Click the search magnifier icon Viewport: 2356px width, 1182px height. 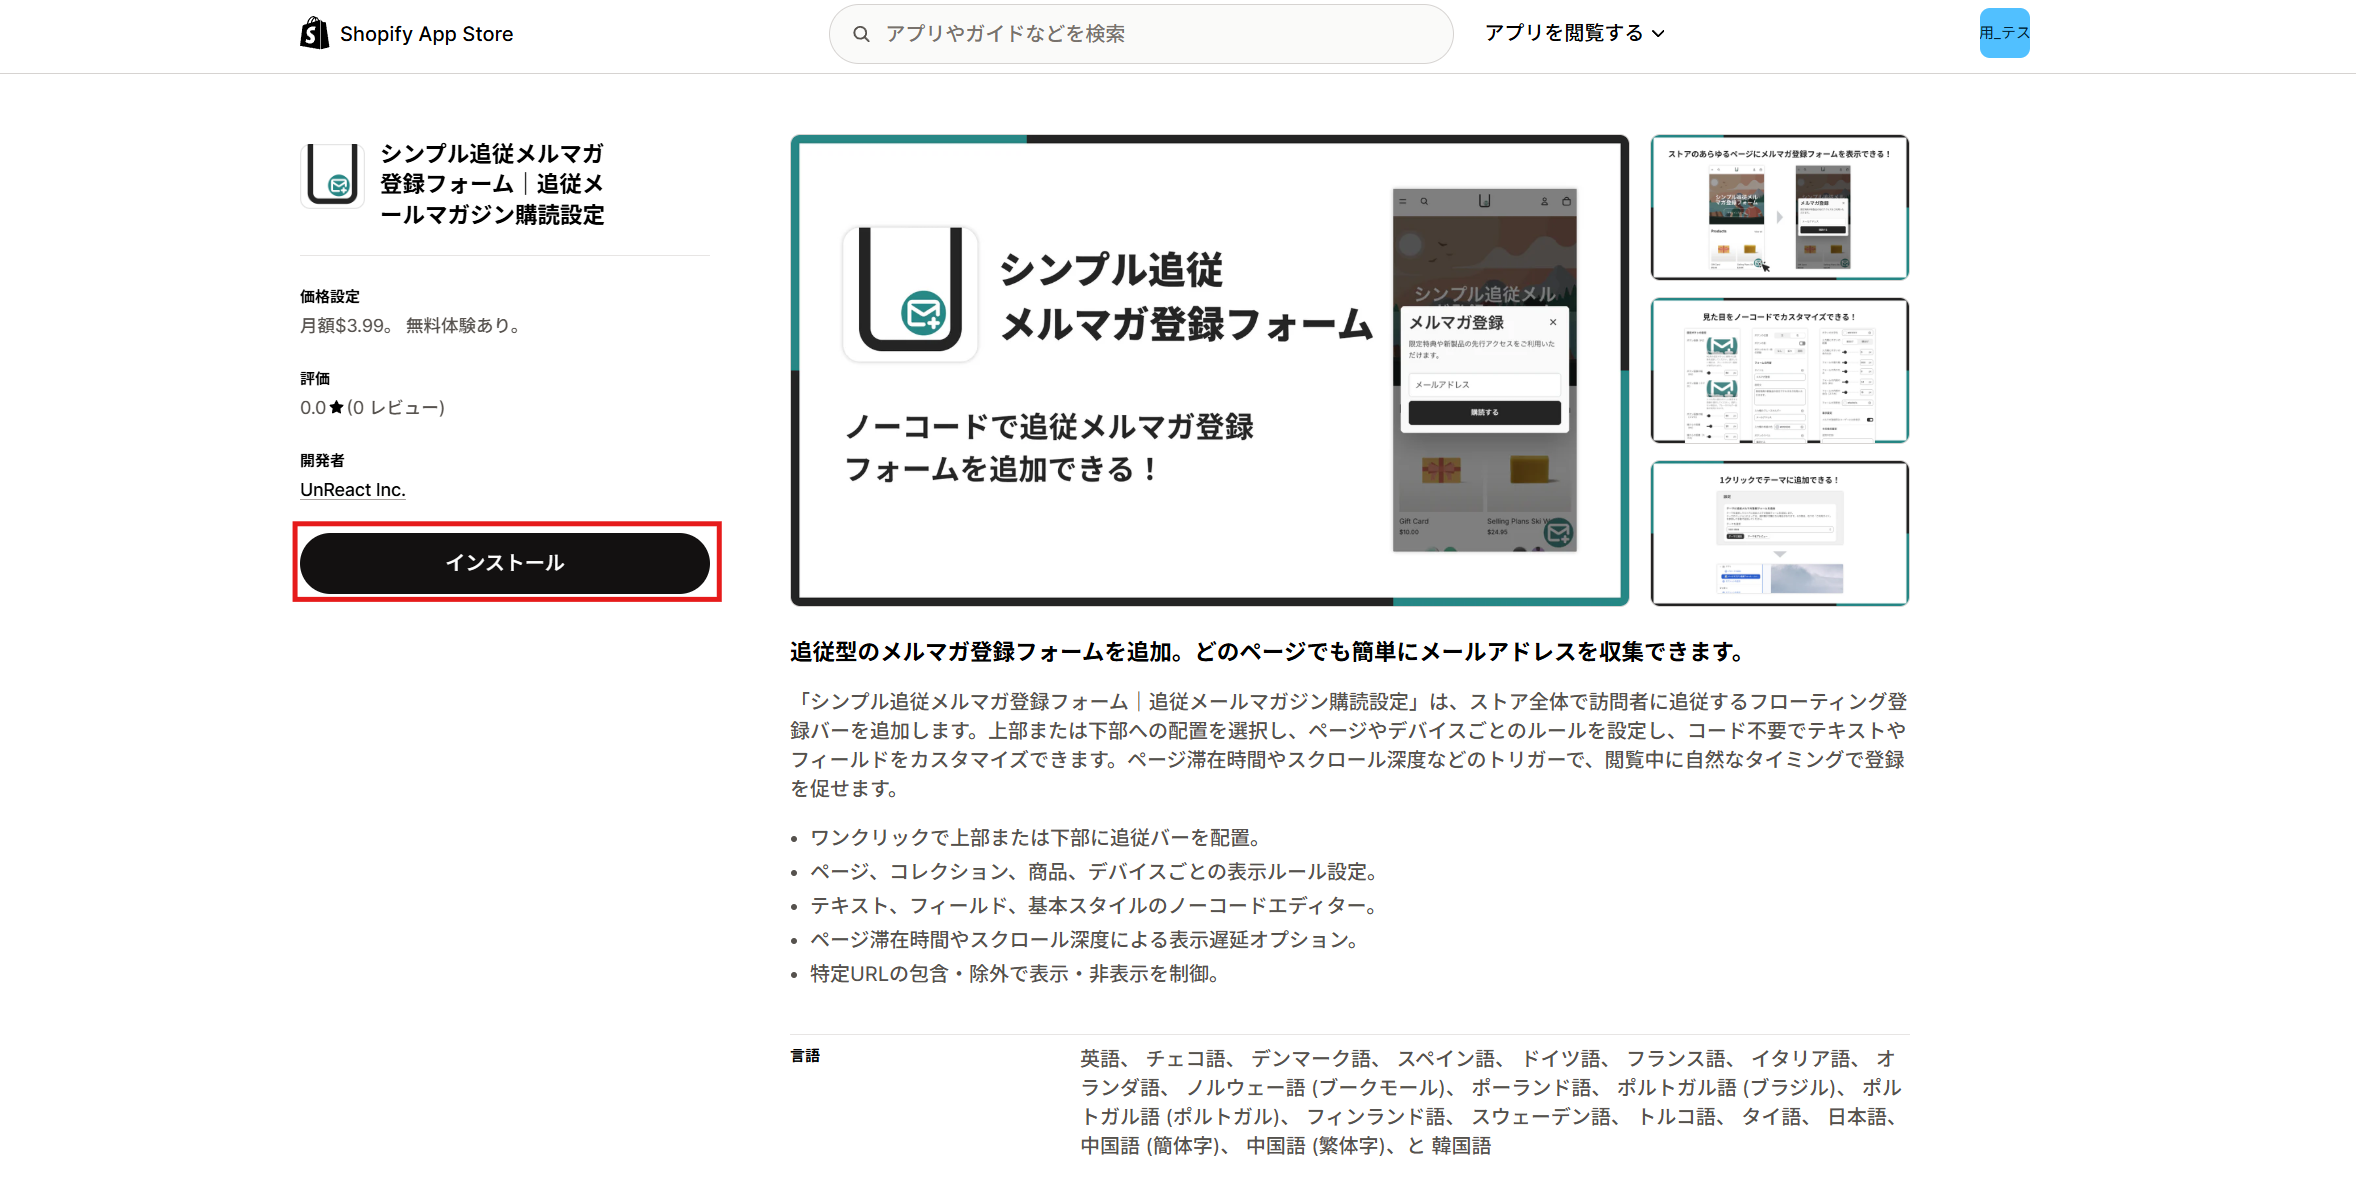point(860,34)
